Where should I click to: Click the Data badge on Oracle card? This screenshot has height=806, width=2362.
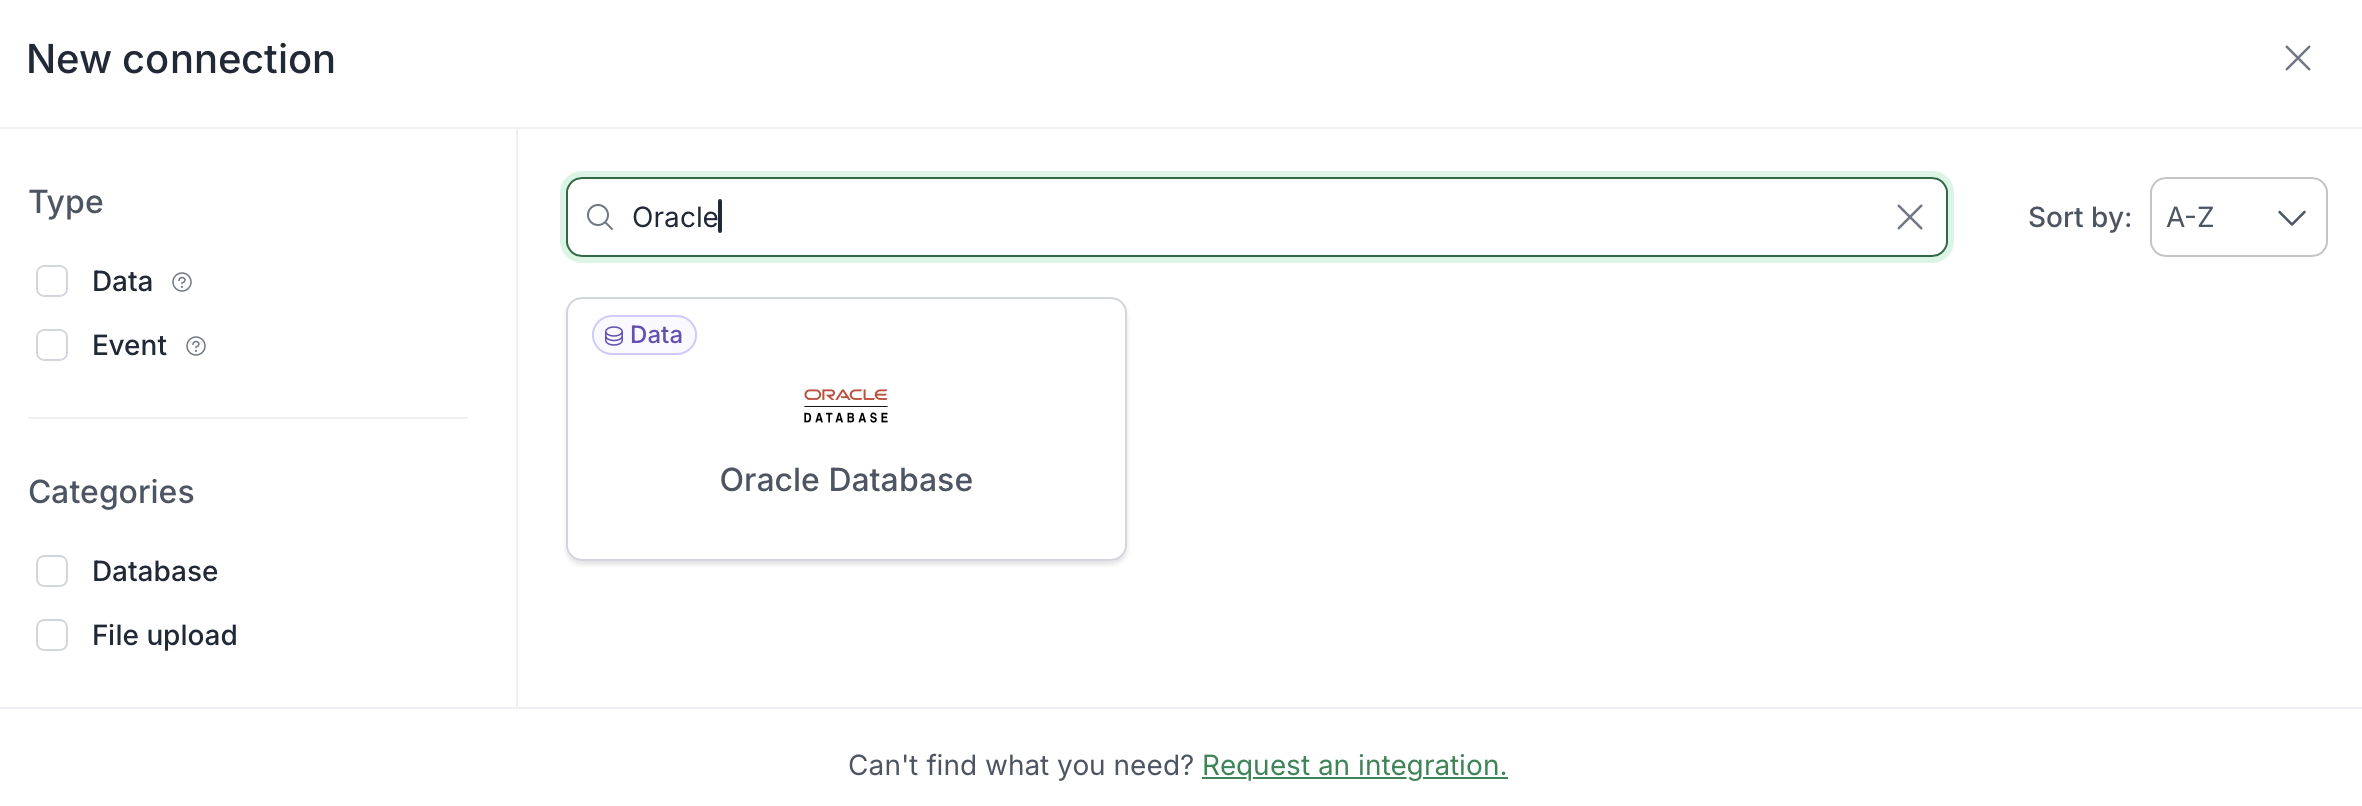coord(644,335)
